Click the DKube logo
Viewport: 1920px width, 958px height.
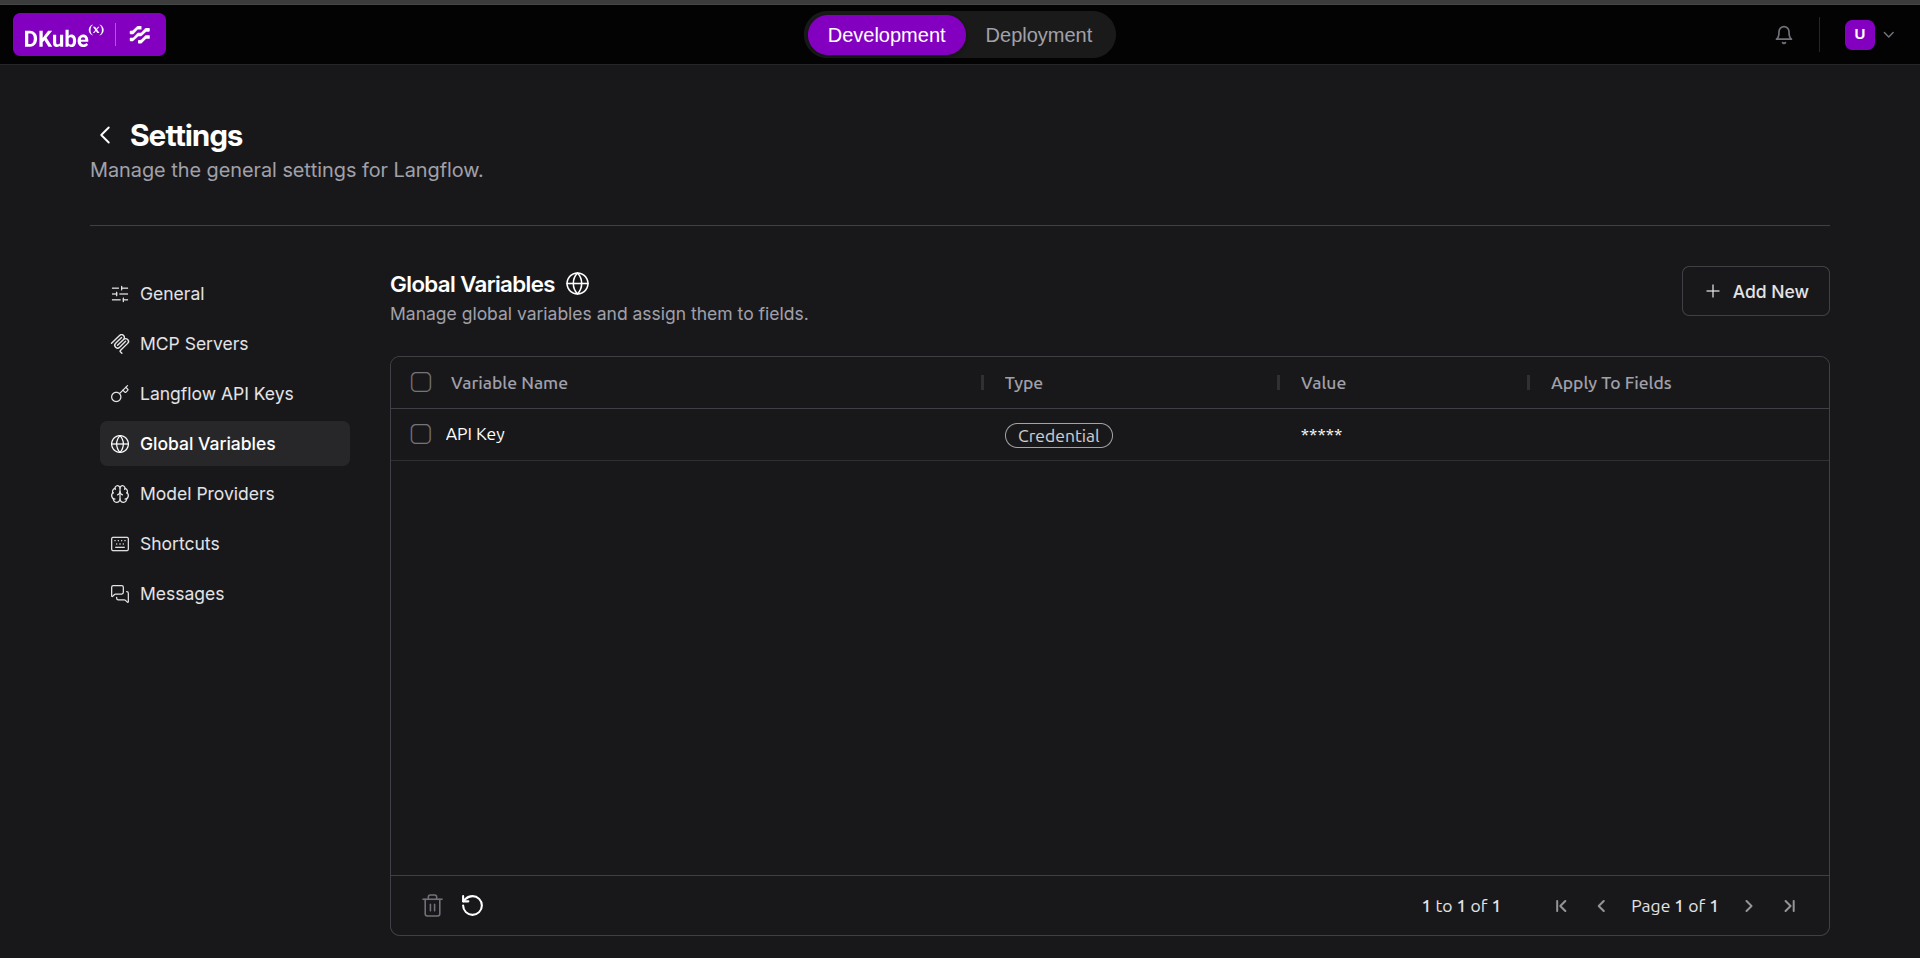63,36
